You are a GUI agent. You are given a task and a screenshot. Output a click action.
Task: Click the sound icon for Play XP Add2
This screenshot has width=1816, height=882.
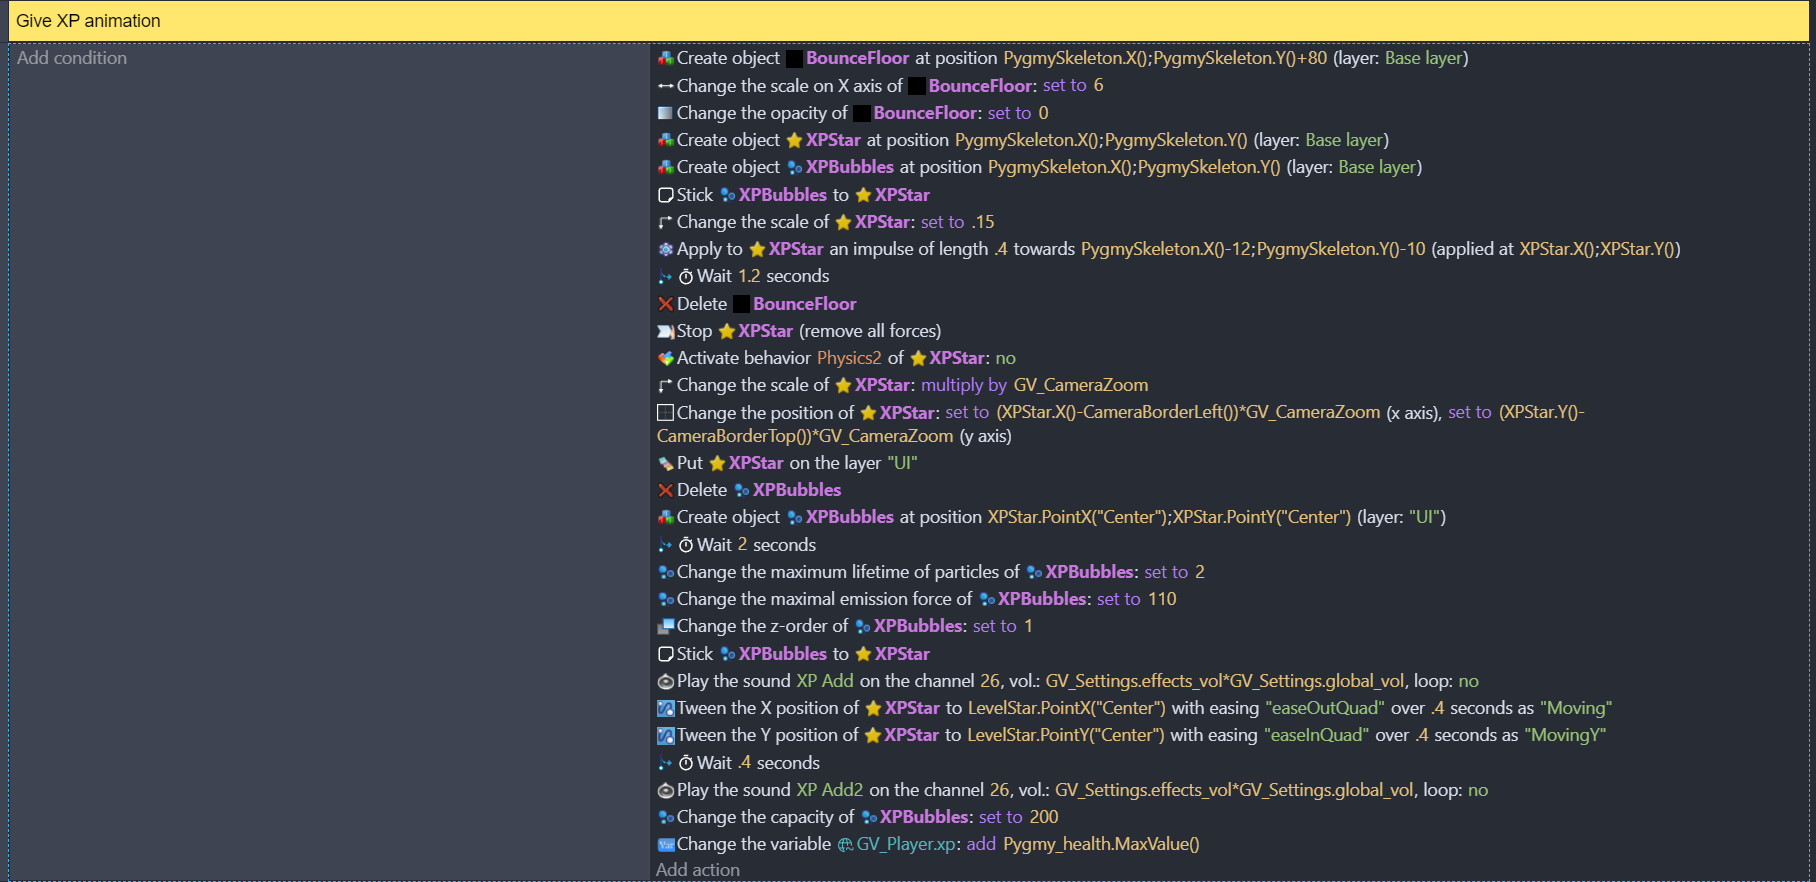665,790
